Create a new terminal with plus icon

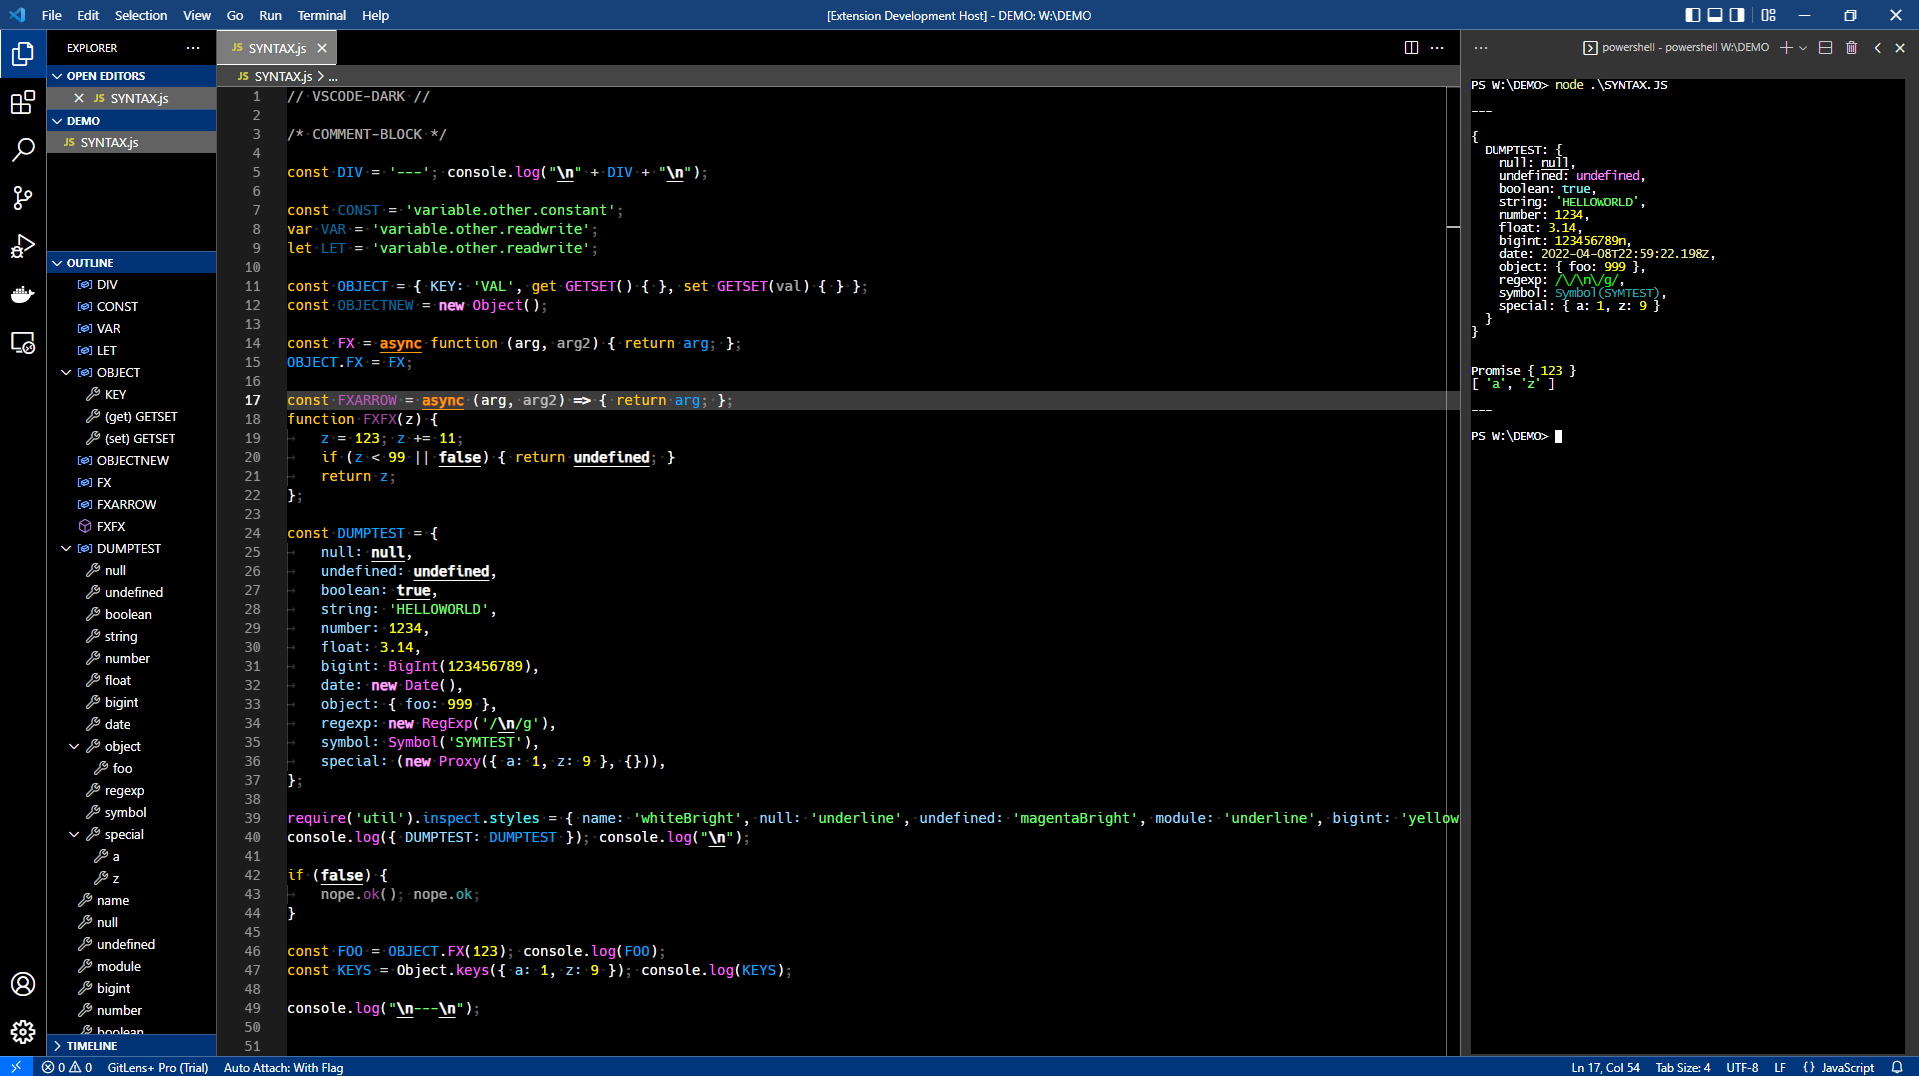click(1786, 48)
